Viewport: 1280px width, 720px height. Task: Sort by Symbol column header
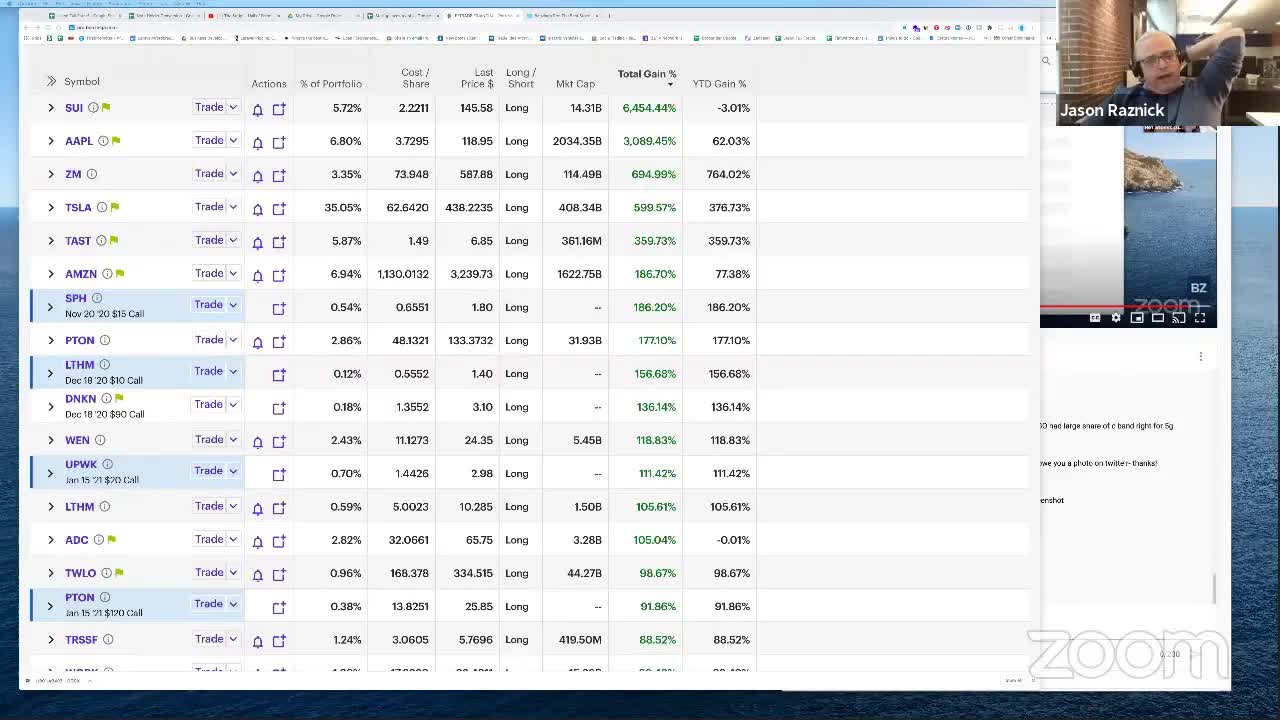82,81
